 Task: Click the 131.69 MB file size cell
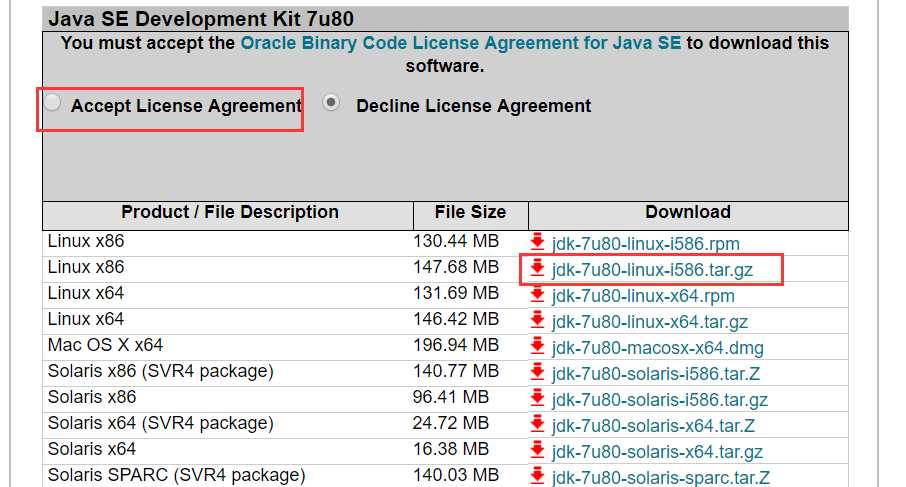click(x=455, y=293)
